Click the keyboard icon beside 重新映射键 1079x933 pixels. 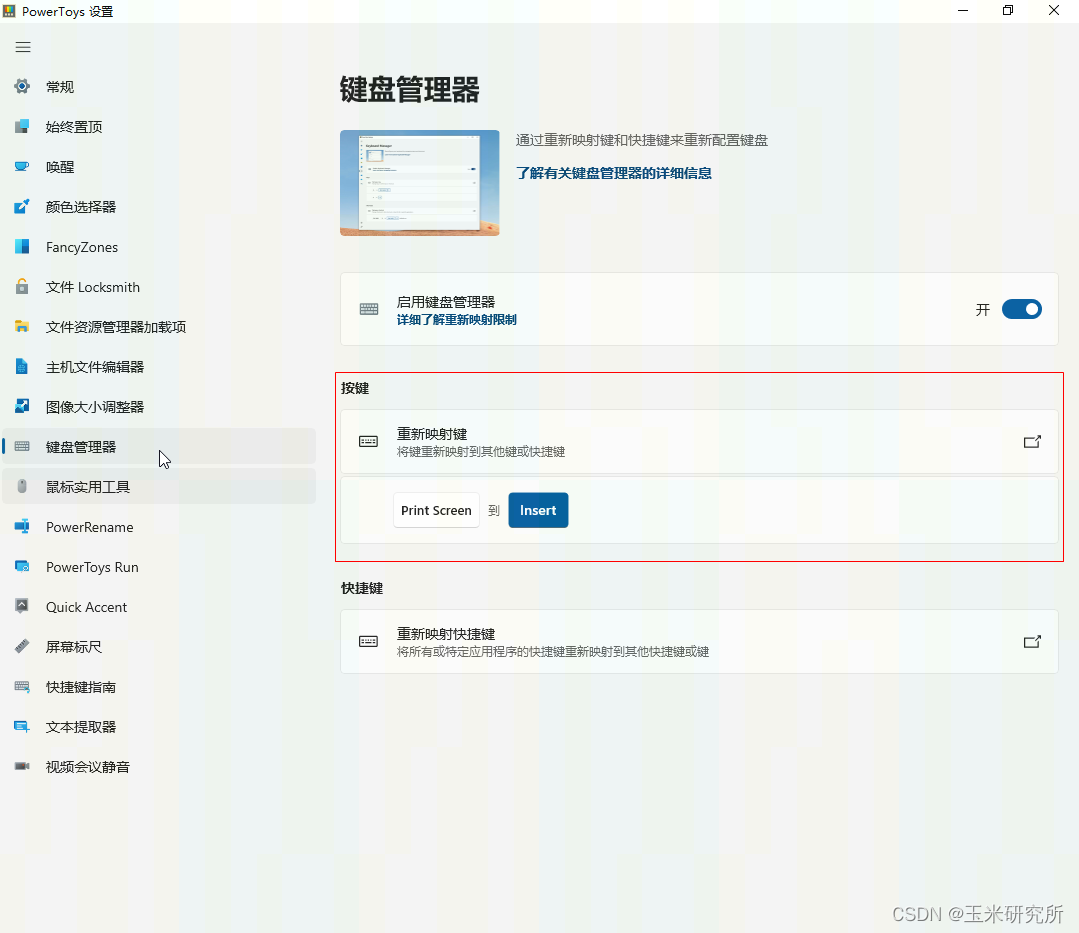[x=368, y=442]
